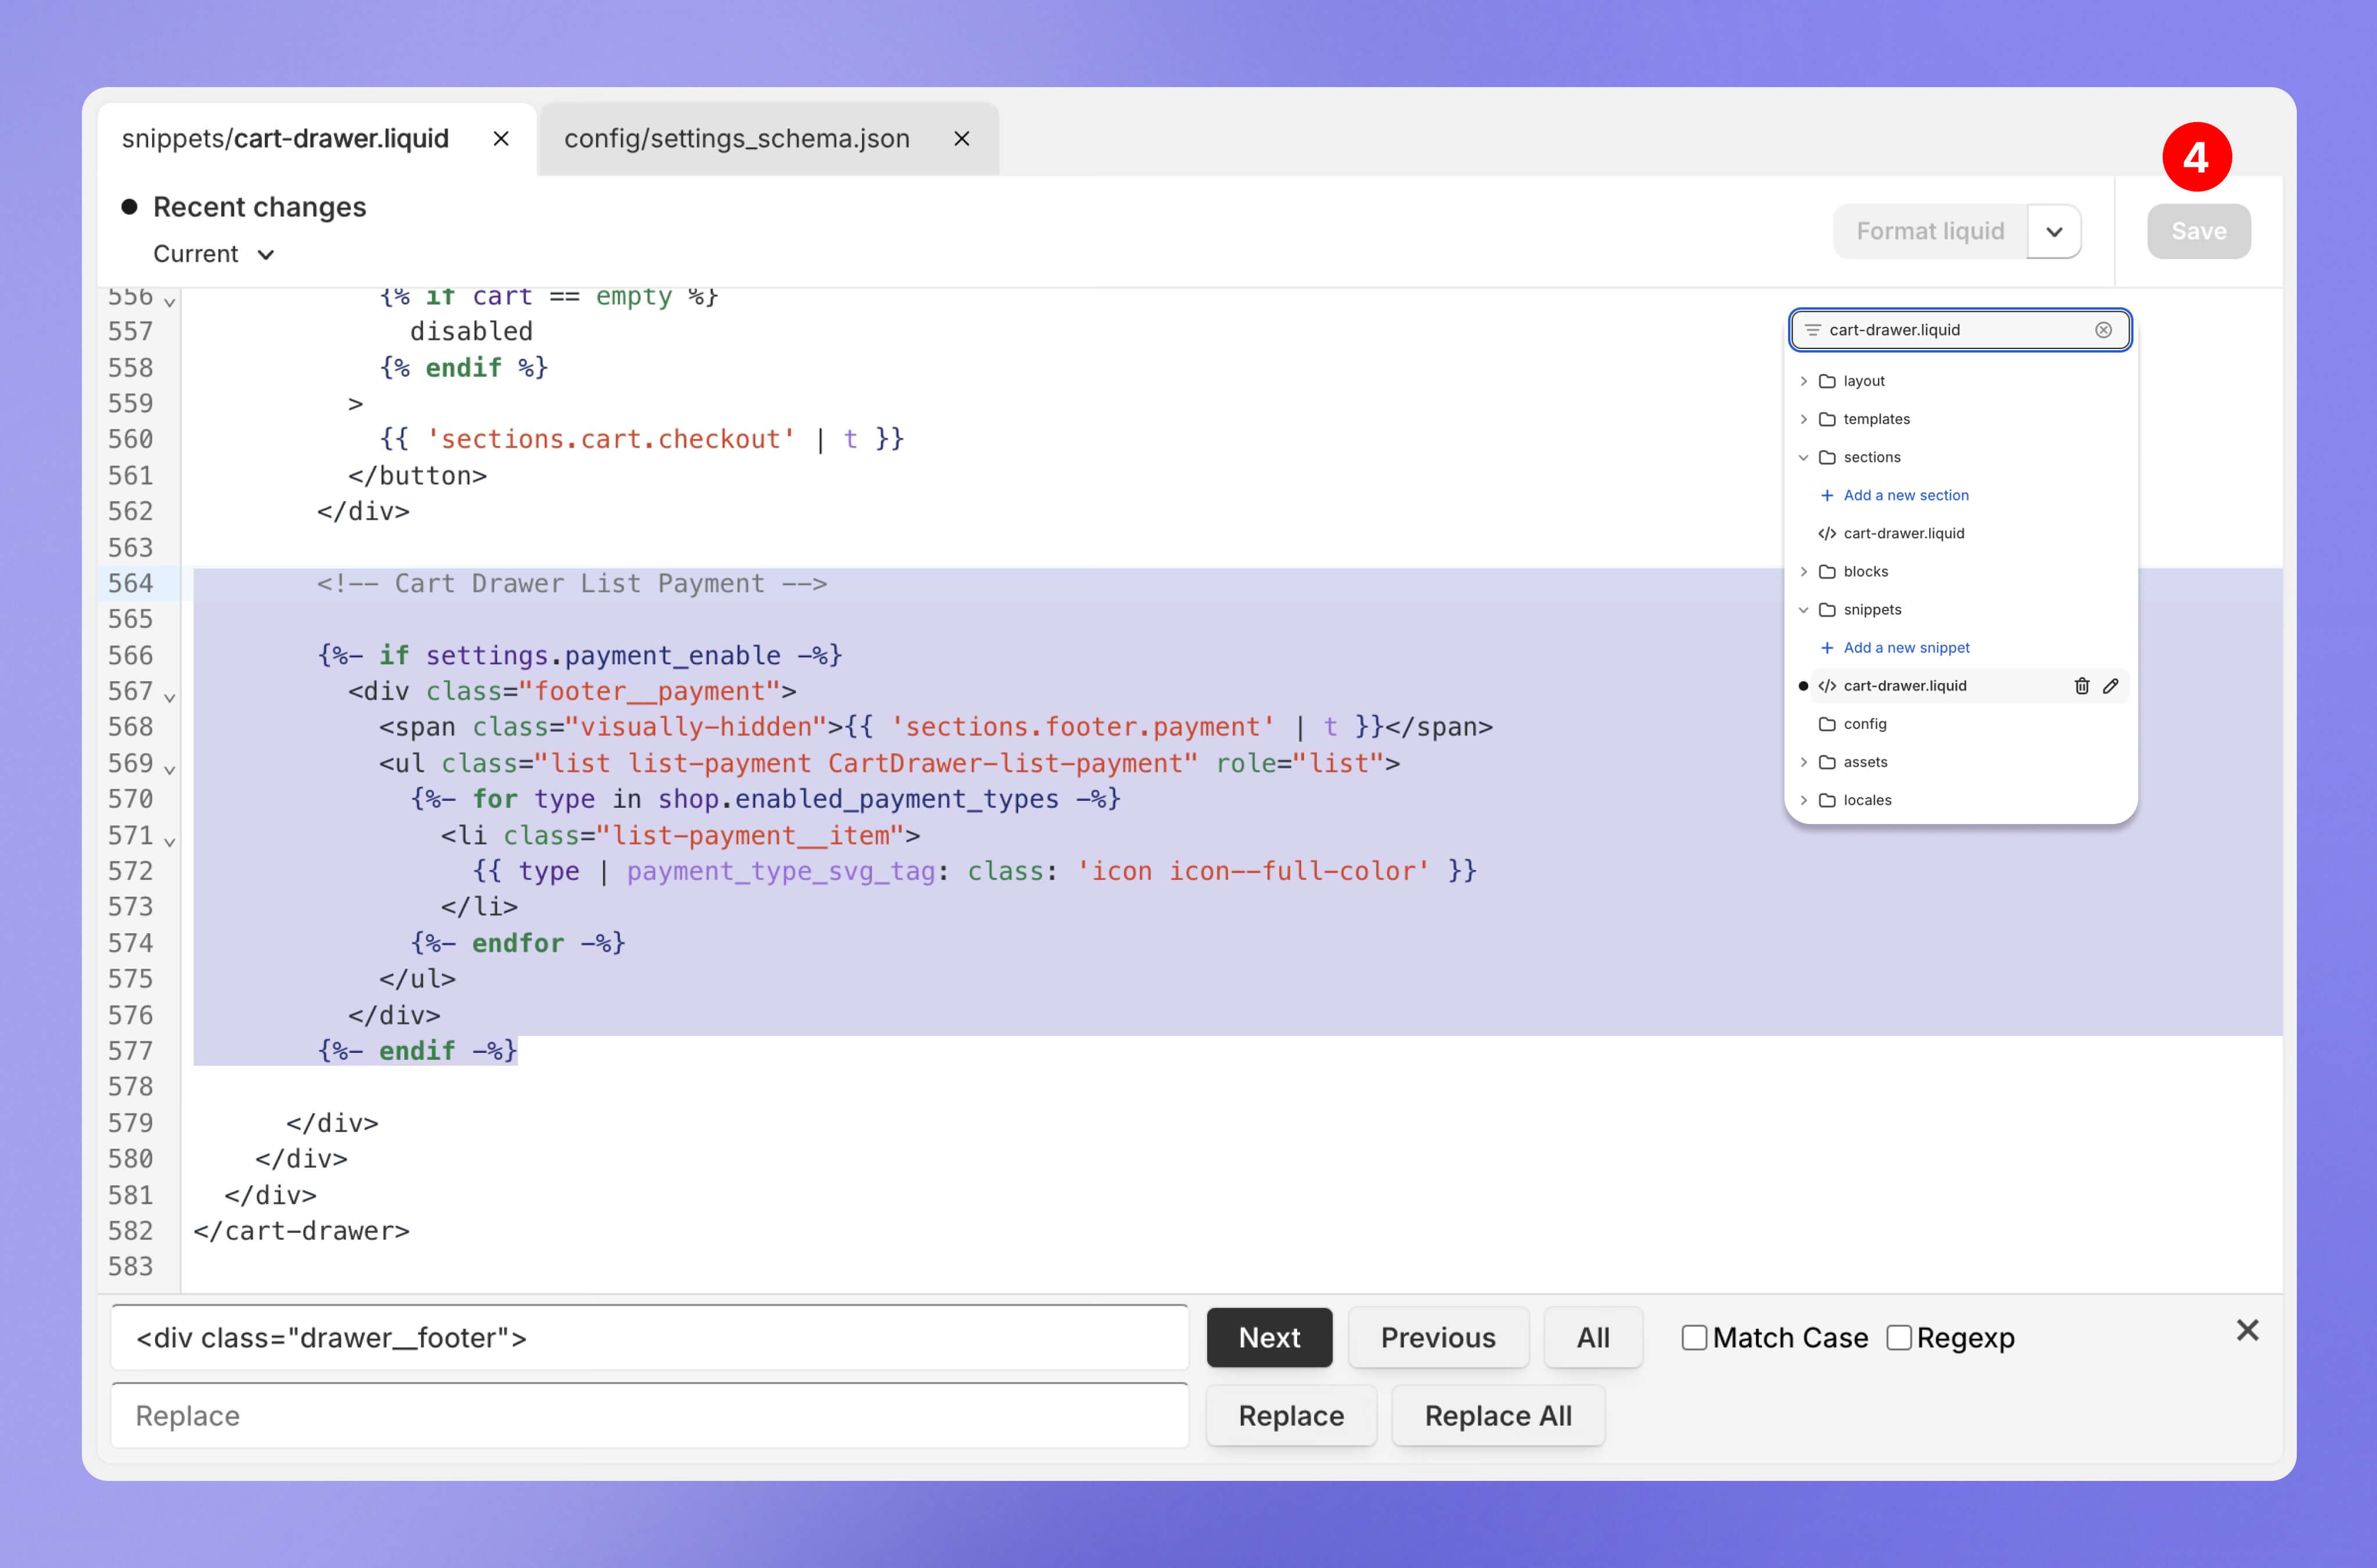Click plus icon to add a new section
This screenshot has height=1568, width=2377.
1826,495
